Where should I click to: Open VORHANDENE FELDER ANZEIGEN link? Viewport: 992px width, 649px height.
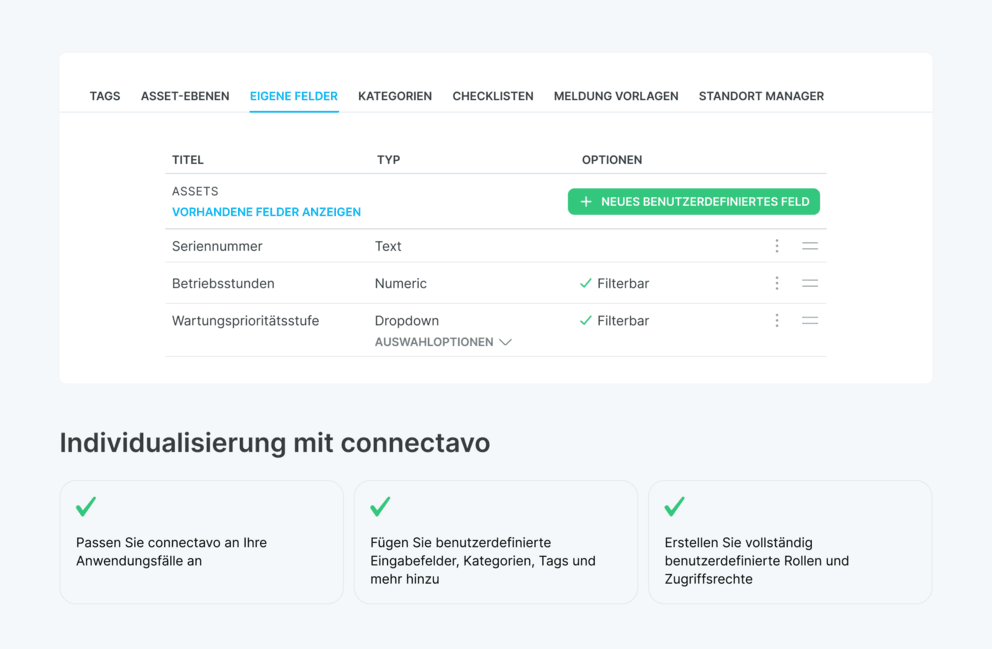(x=266, y=212)
